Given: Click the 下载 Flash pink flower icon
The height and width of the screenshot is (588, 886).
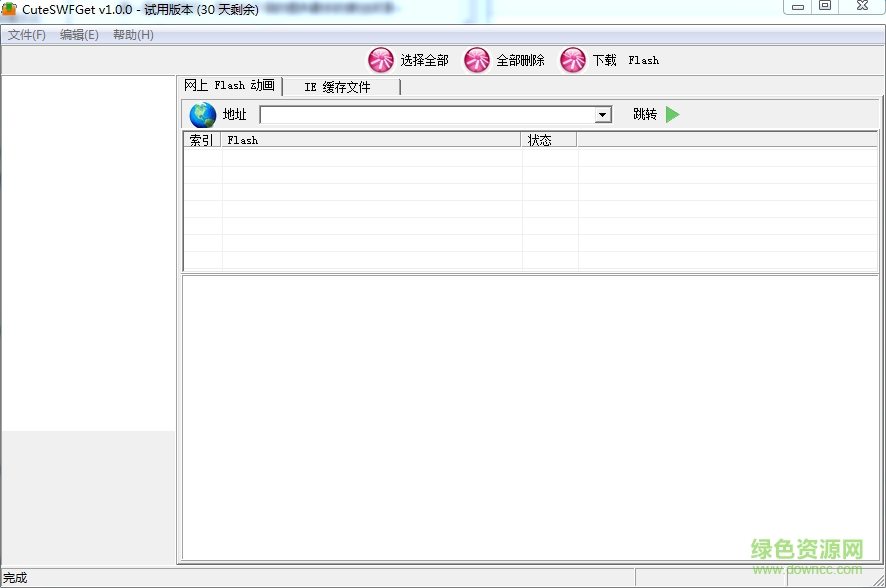Looking at the screenshot, I should [x=572, y=60].
